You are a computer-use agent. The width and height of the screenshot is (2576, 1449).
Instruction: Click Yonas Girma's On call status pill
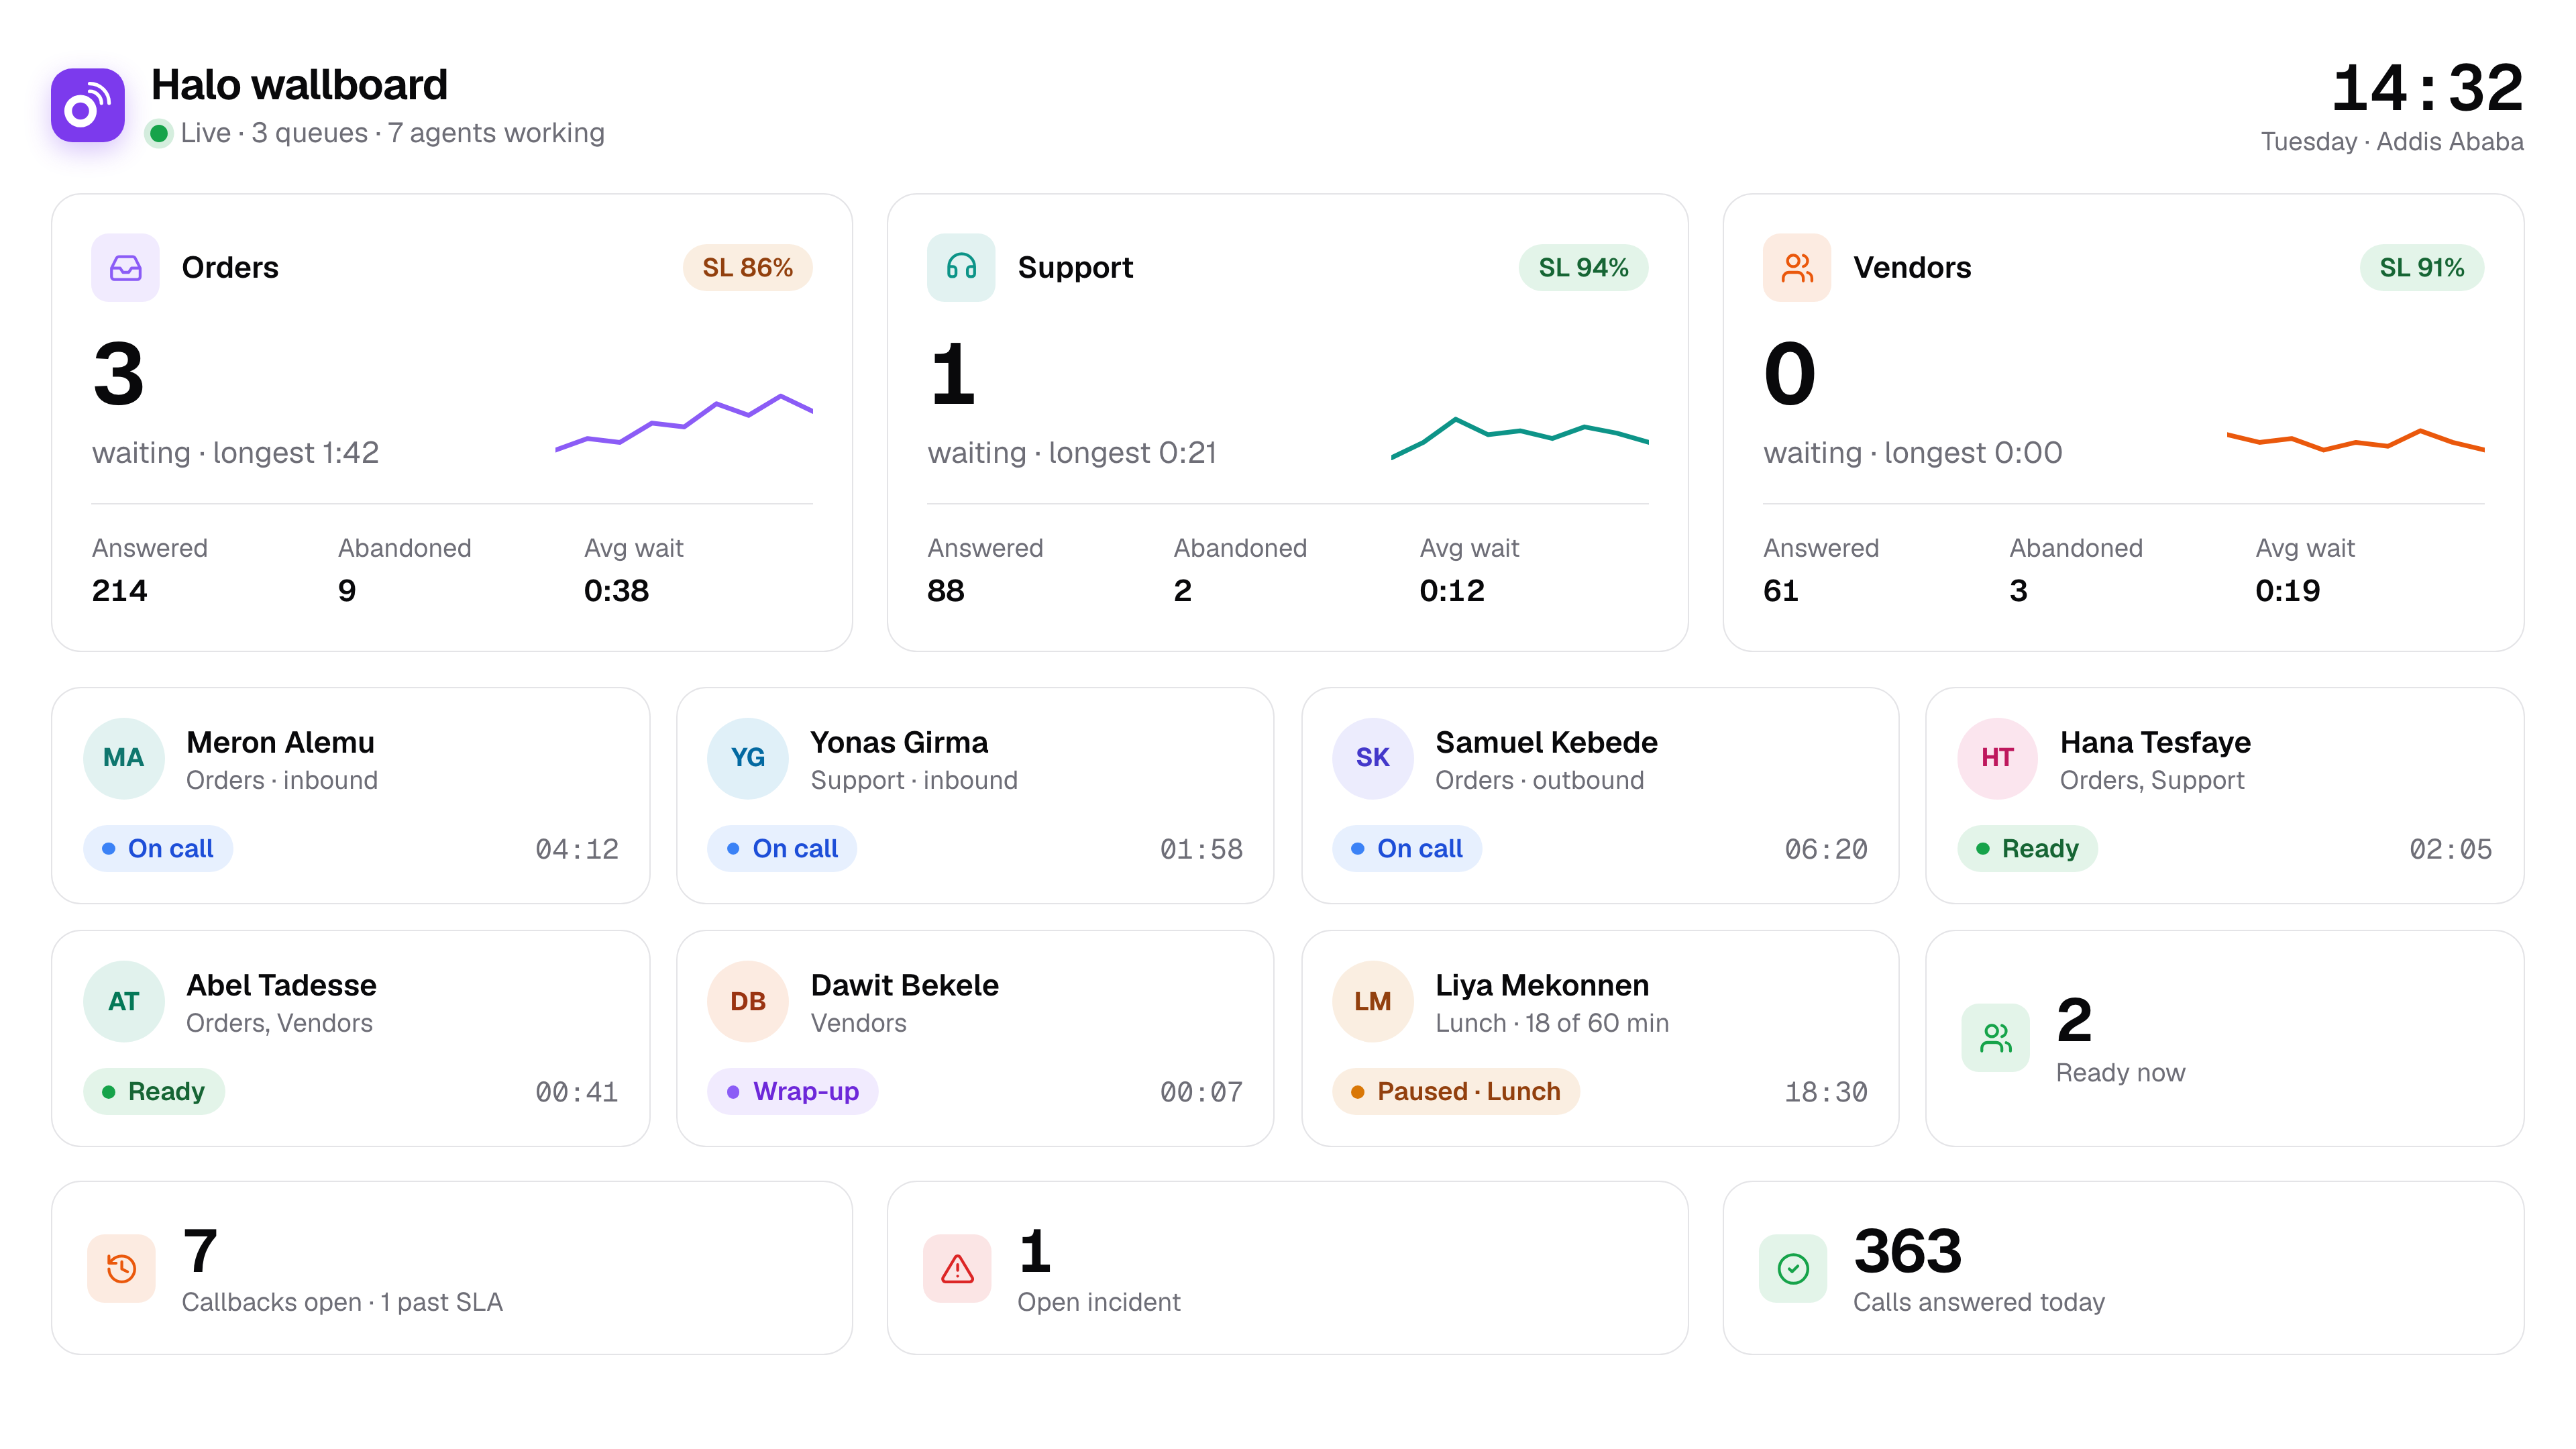click(x=782, y=848)
